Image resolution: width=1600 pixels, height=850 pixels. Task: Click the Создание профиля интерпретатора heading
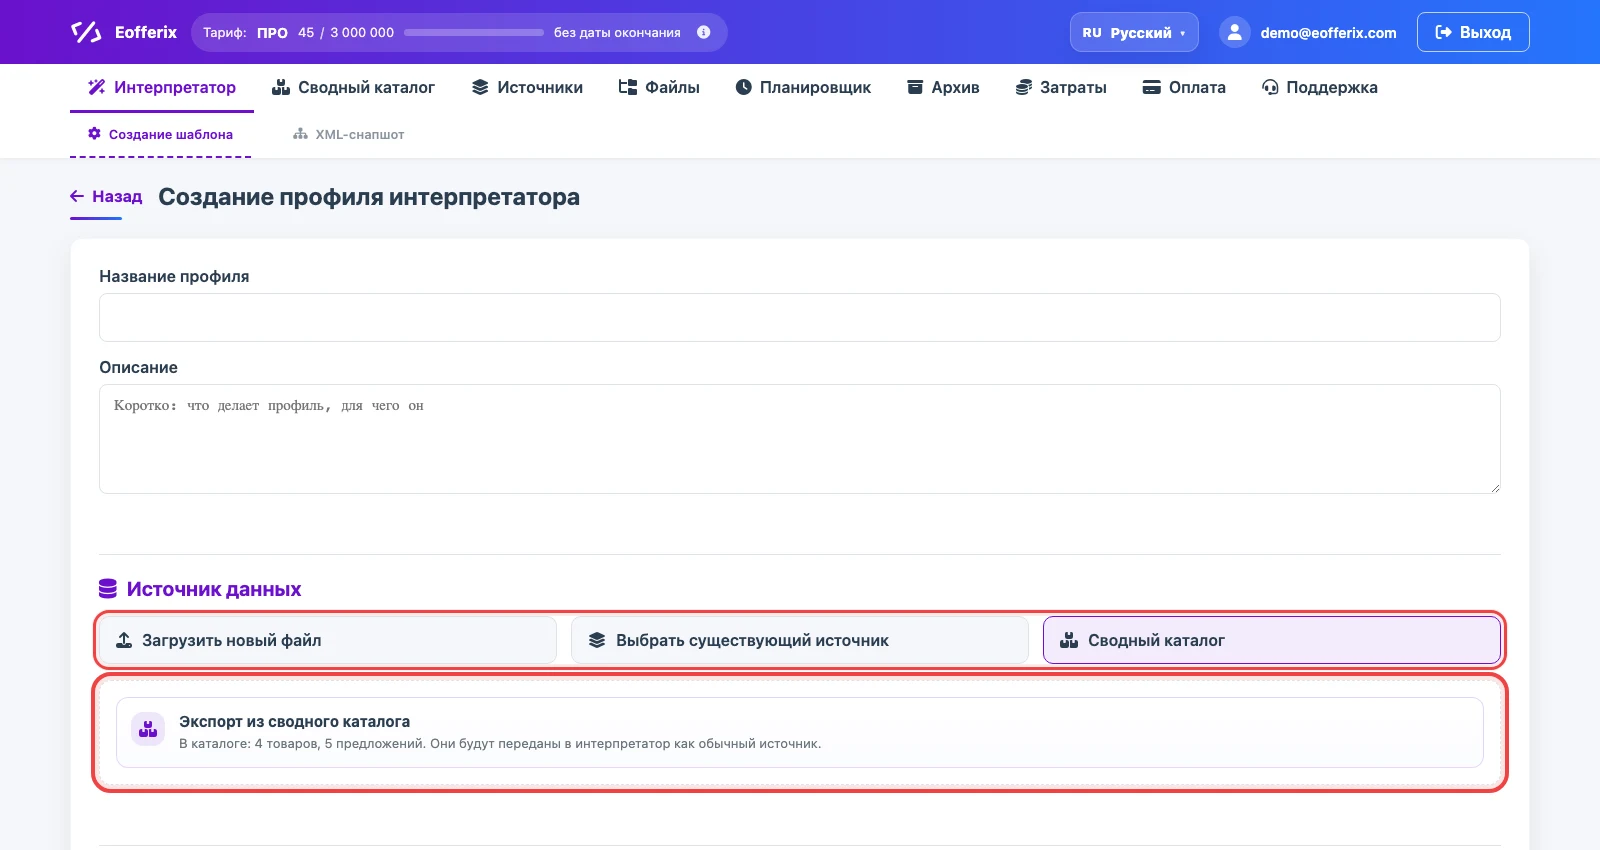click(x=369, y=197)
